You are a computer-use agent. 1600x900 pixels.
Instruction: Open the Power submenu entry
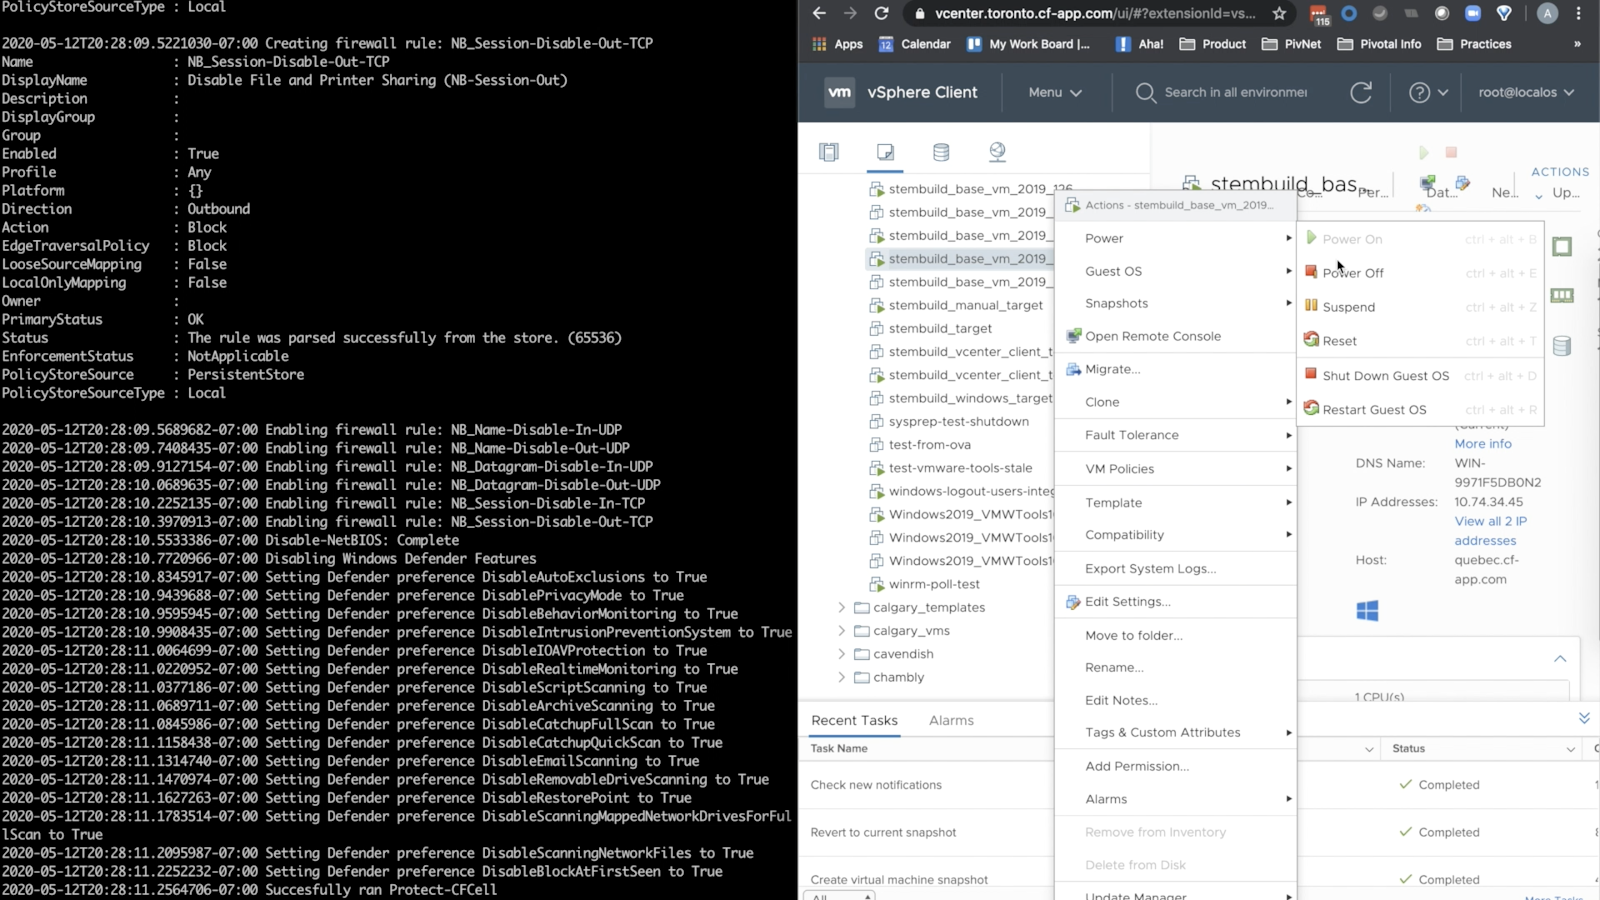pos(1176,238)
